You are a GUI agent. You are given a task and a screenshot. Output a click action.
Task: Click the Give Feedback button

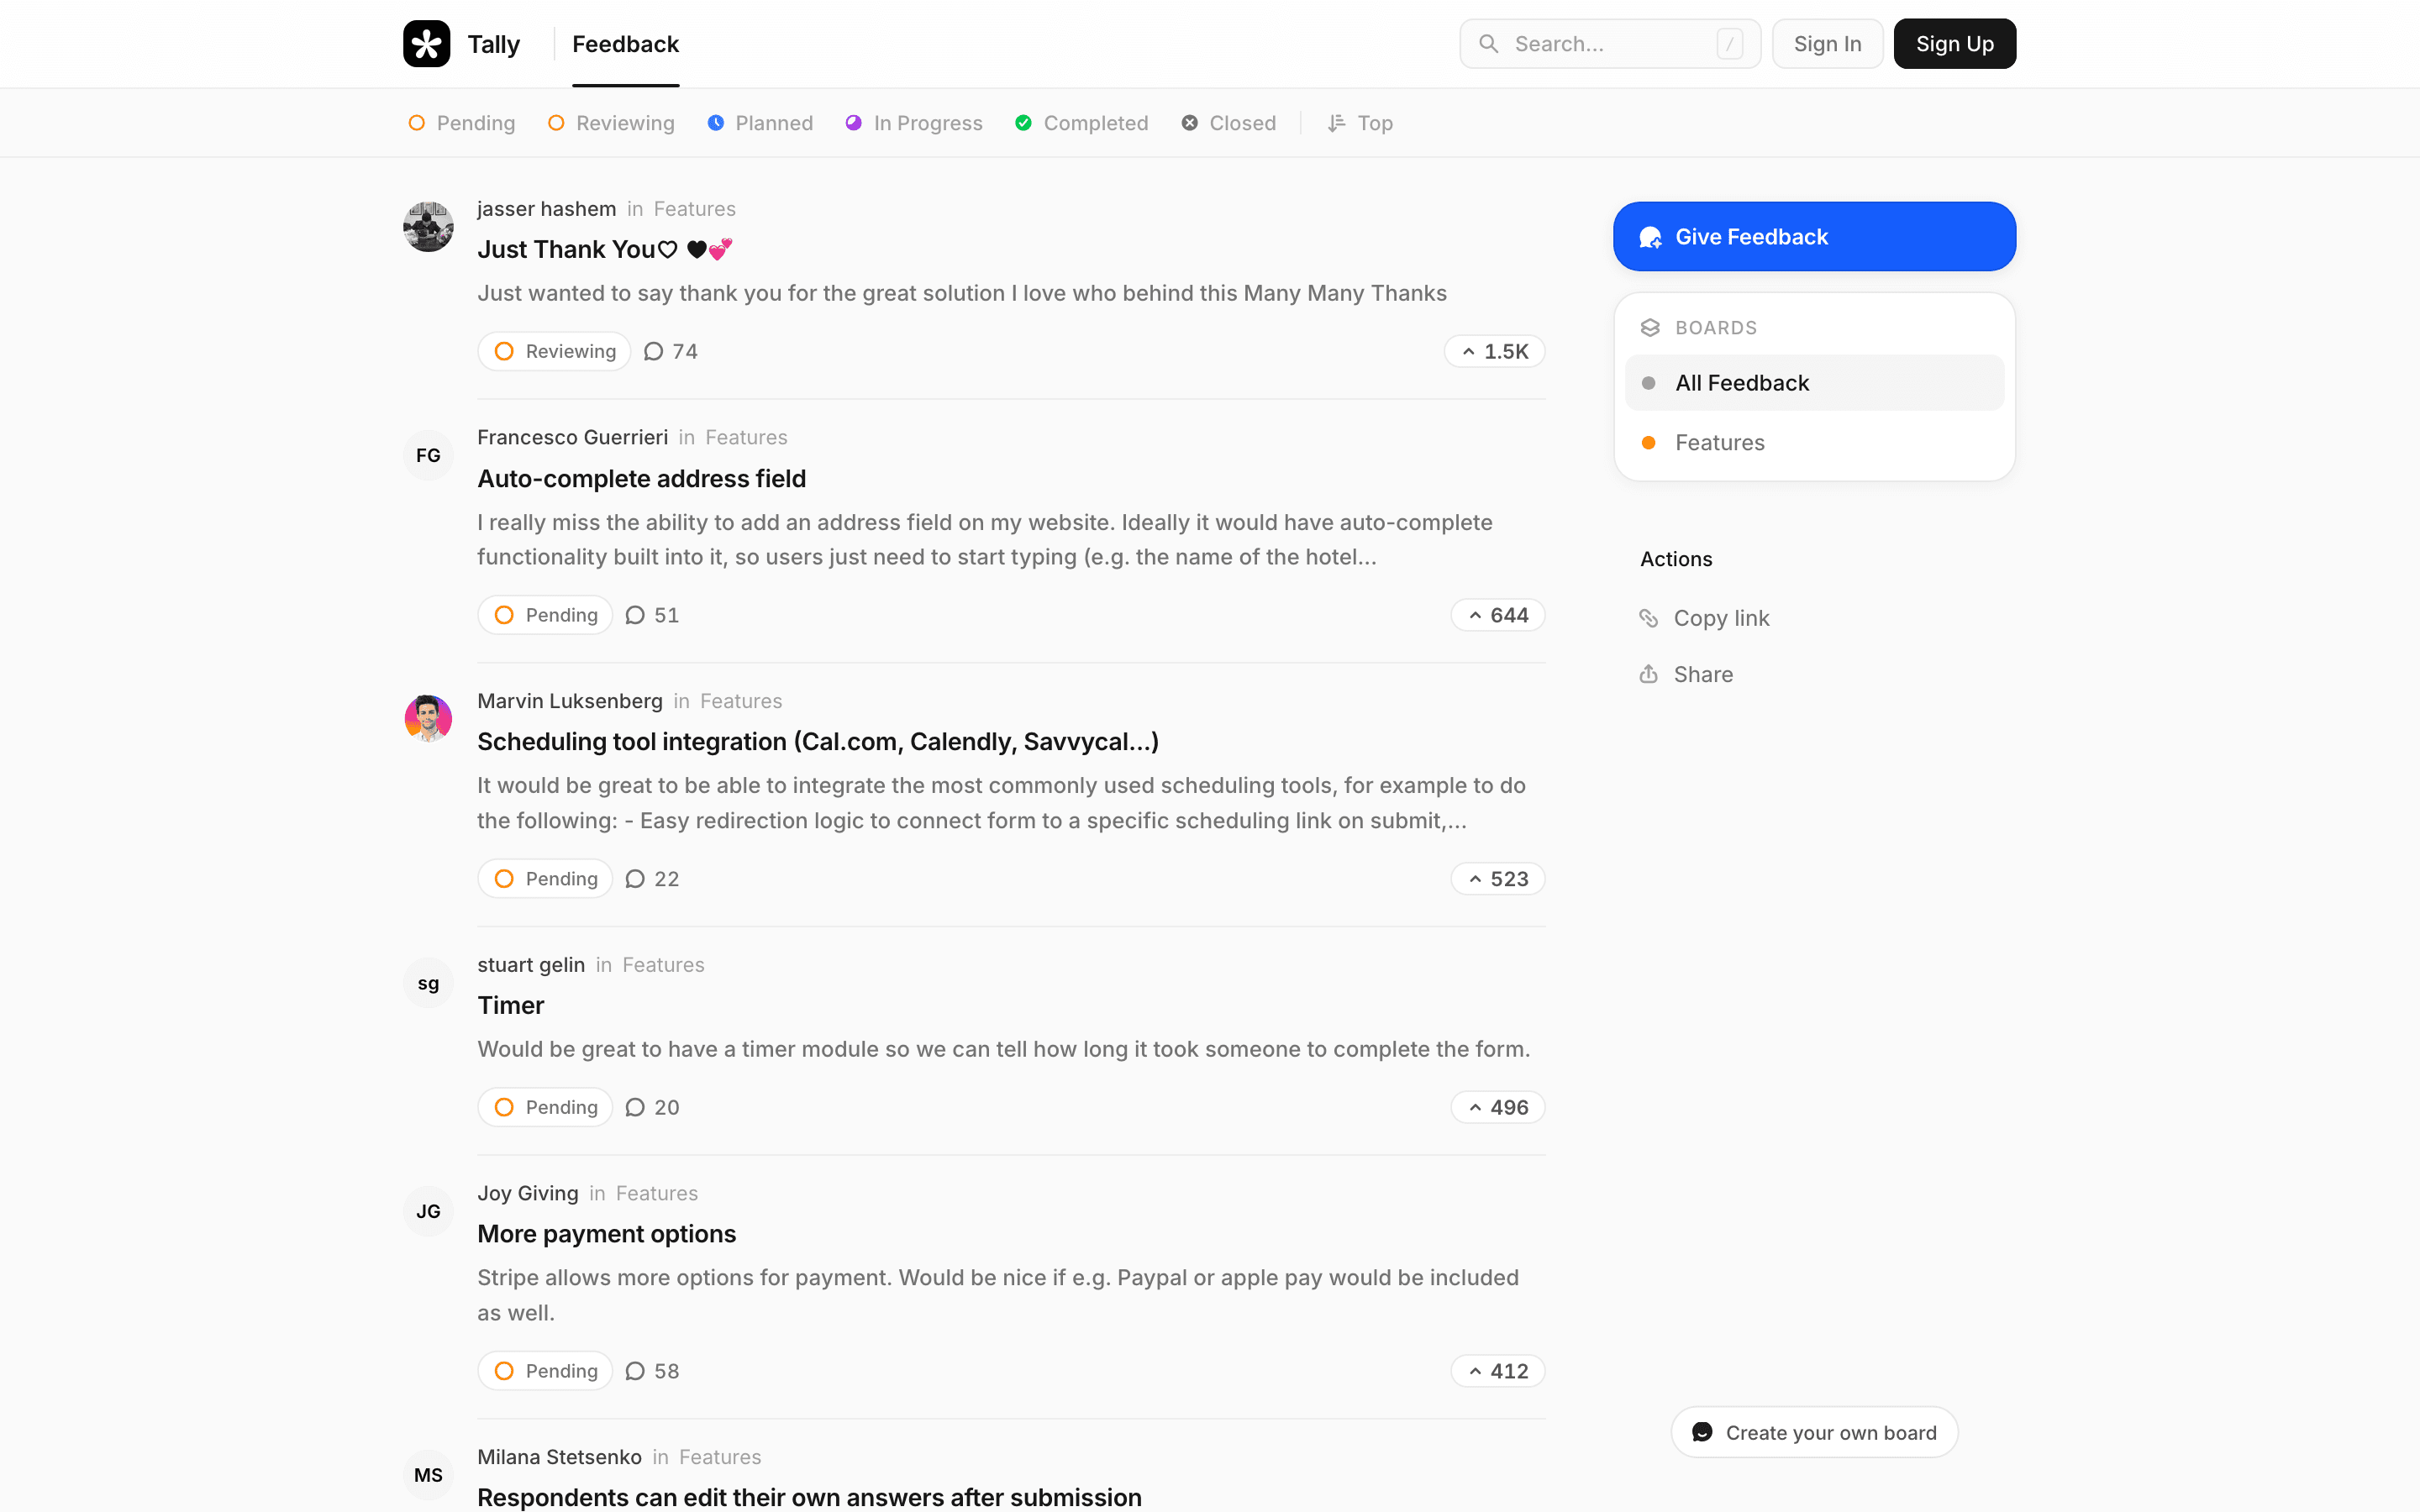tap(1814, 237)
